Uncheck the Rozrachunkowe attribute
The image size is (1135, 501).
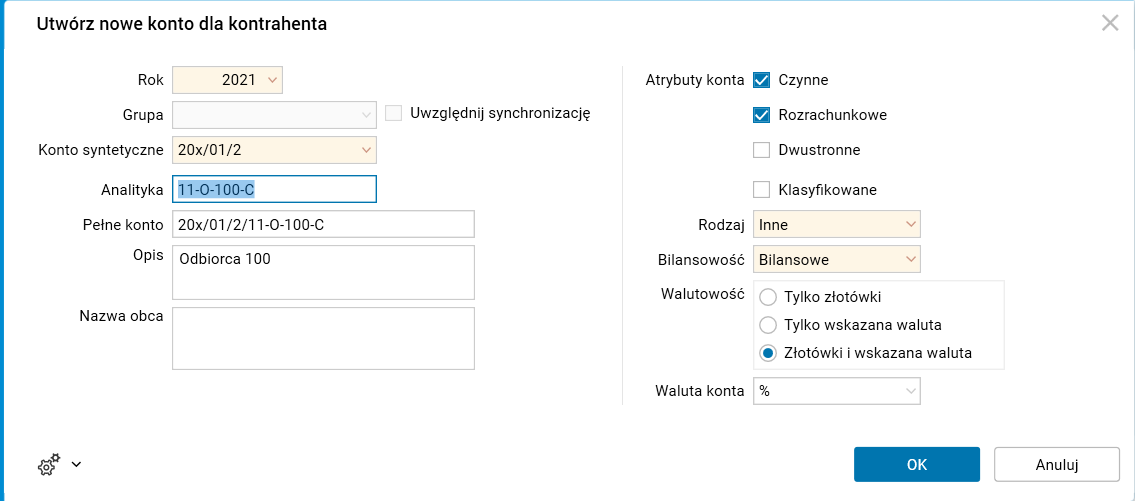[762, 115]
